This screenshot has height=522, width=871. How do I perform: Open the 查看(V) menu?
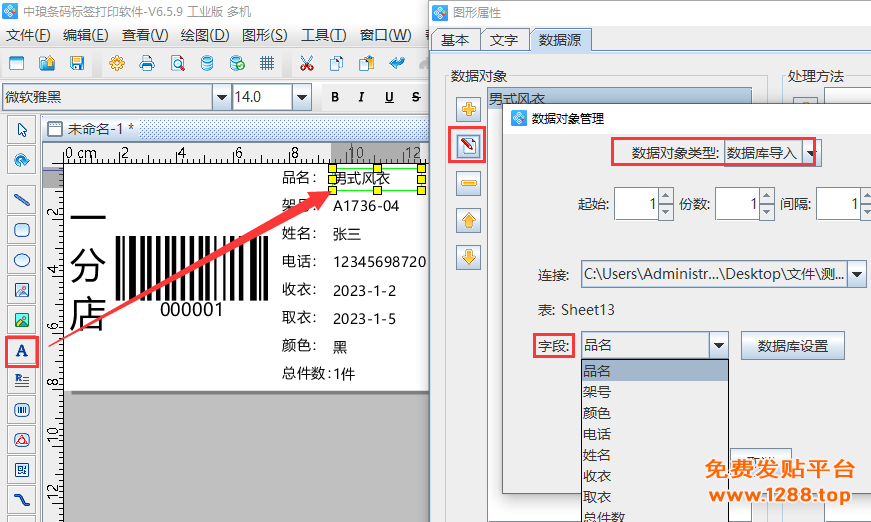(x=145, y=36)
